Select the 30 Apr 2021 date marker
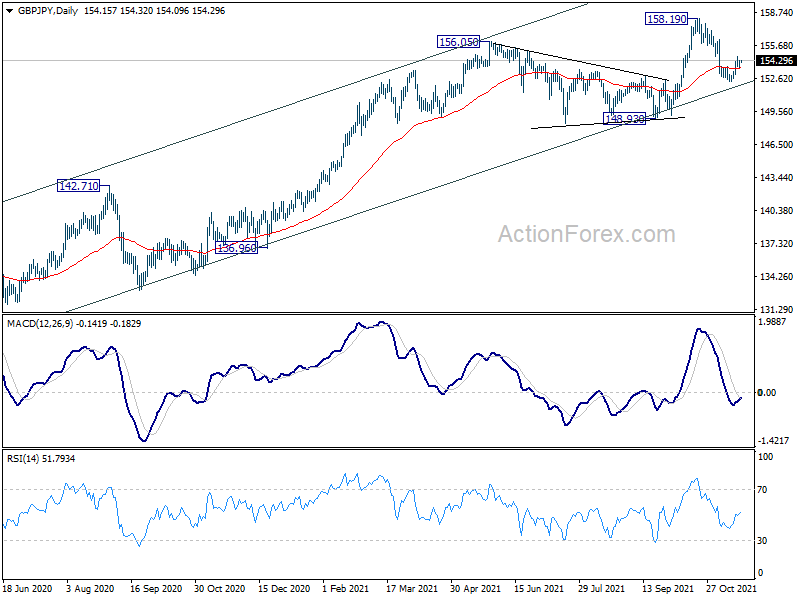800x600 pixels. click(475, 588)
